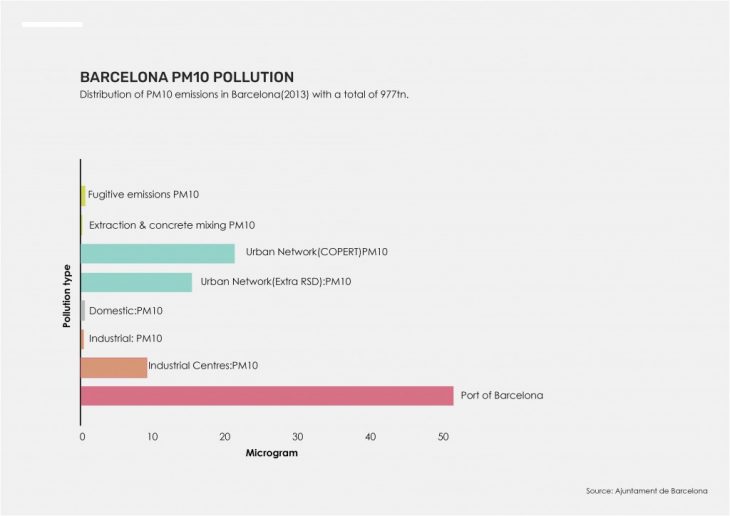Click the Urban Network(Extra RSD) teal bar

click(136, 282)
